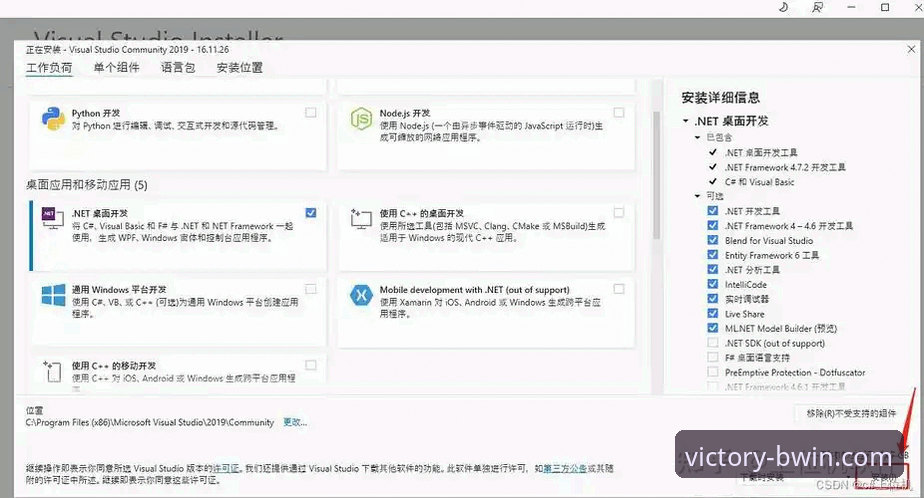Uncheck 实时调试器 optional component
The image size is (924, 498).
point(712,299)
